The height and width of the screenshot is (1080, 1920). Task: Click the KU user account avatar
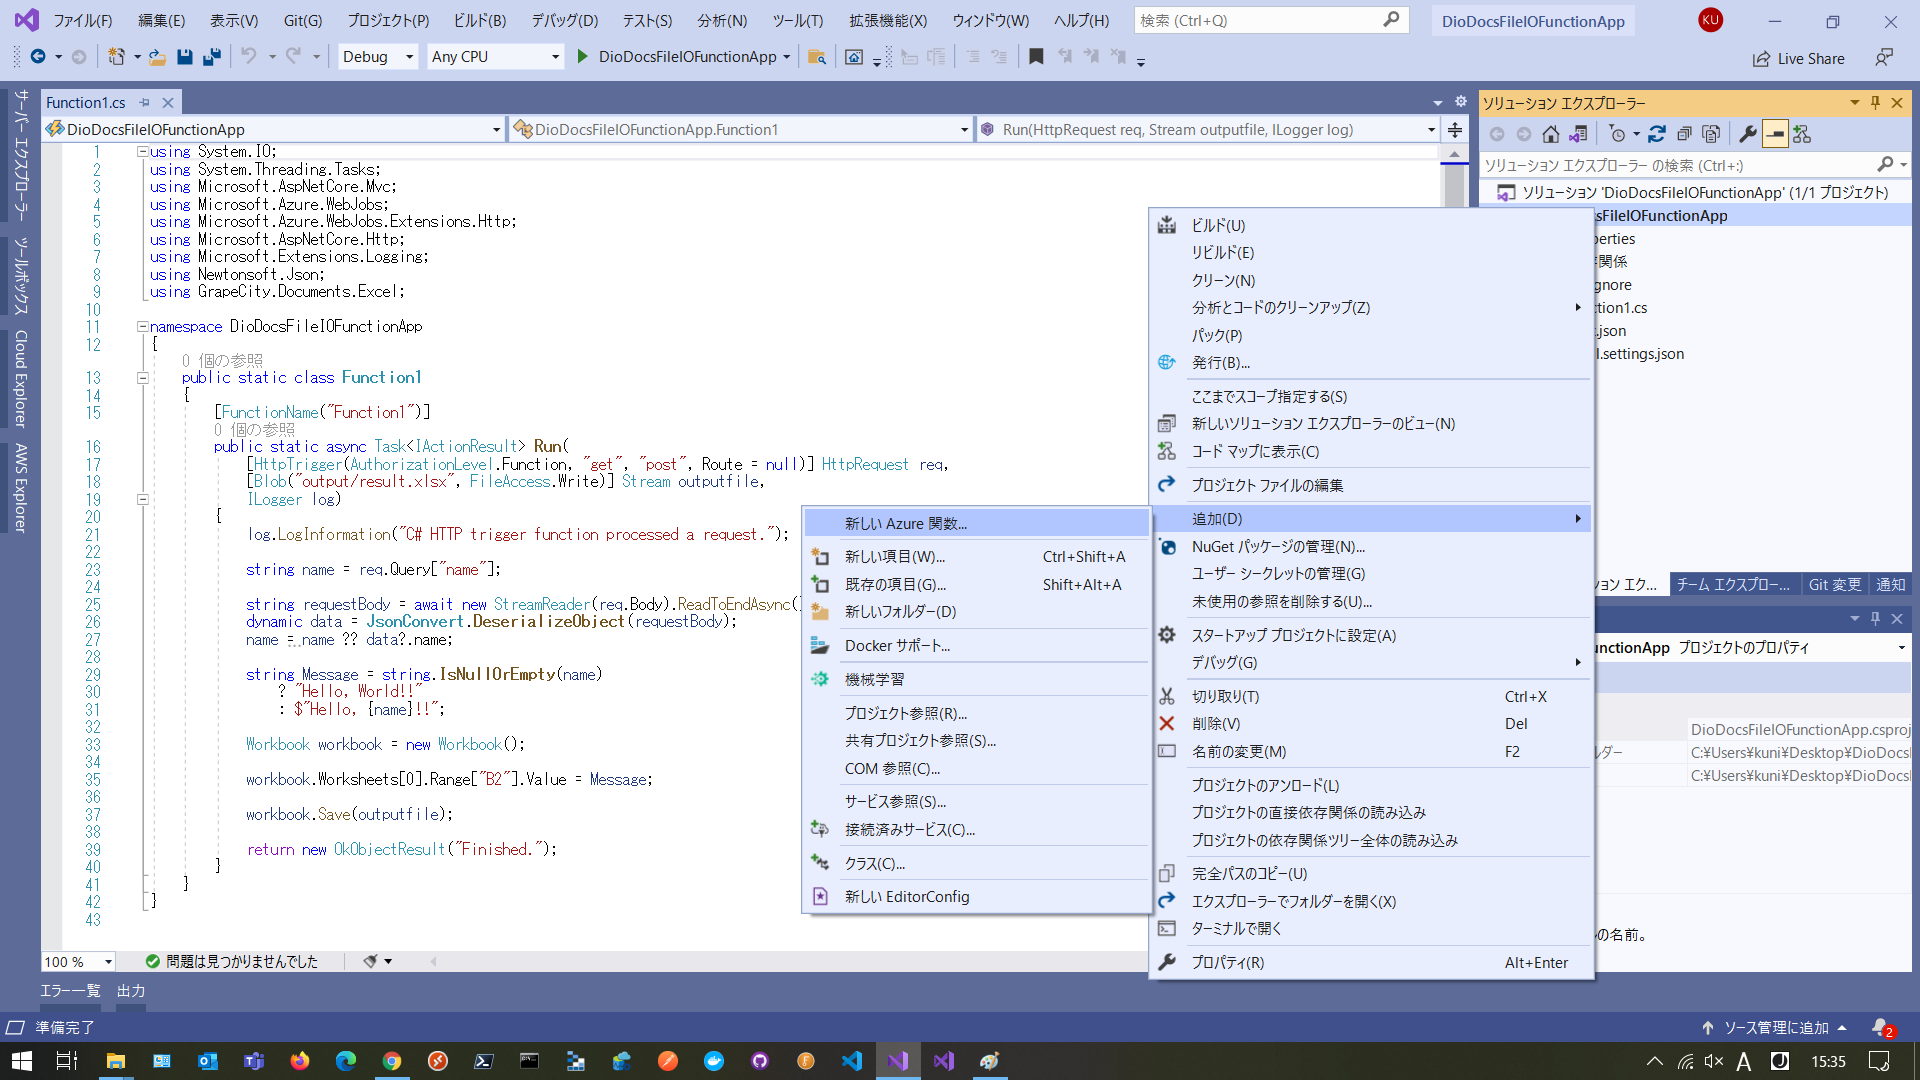[1710, 20]
